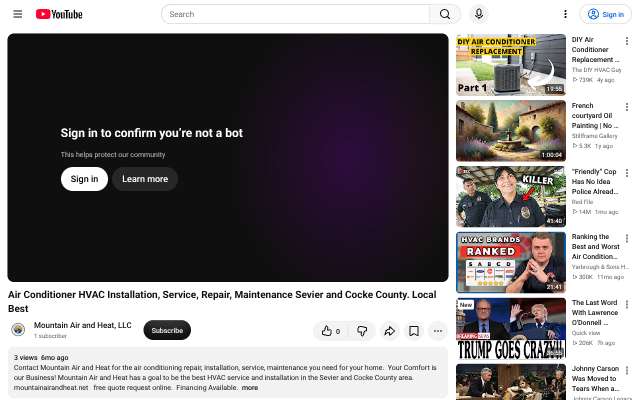Dislike the video with thumbs down
Screen dimensions: 640x400
(362, 331)
